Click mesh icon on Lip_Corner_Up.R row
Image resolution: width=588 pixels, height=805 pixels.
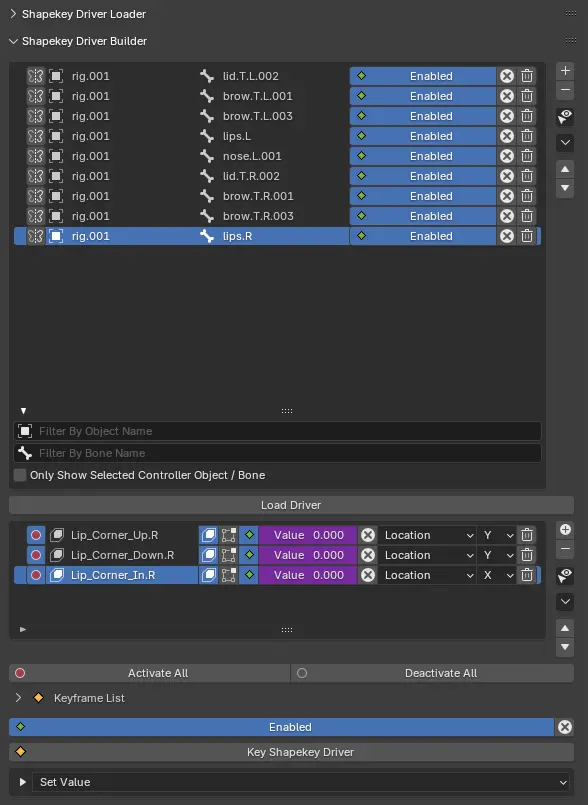208,535
